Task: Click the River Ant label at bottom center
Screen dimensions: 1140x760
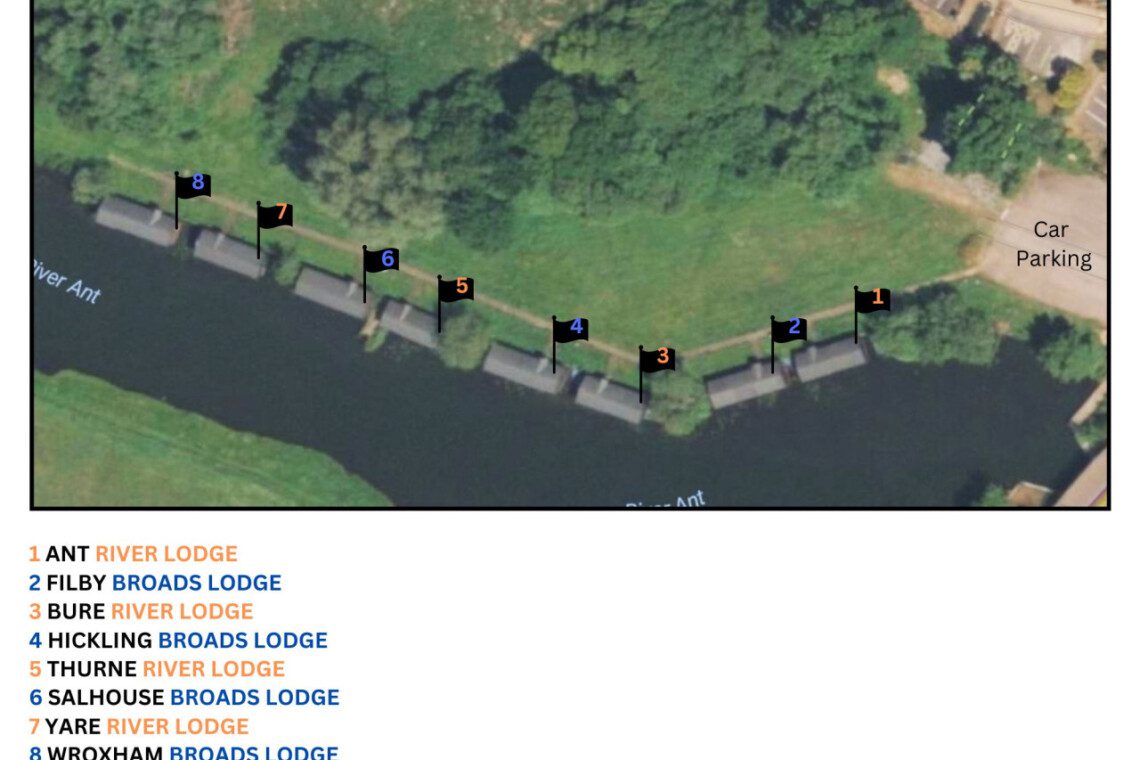Action: pos(665,500)
